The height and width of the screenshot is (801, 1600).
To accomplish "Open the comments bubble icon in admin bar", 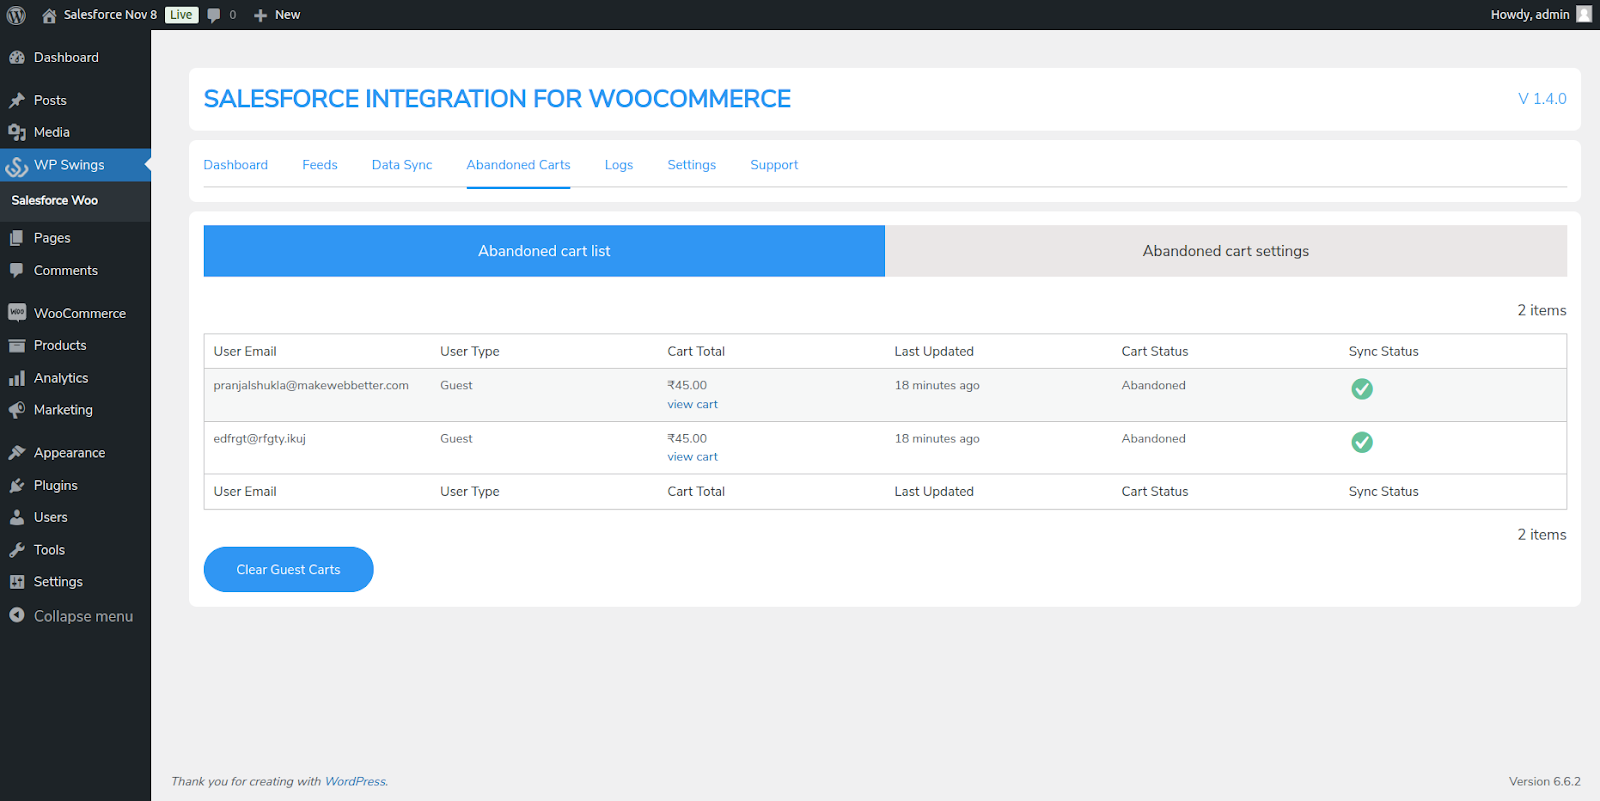I will 214,15.
